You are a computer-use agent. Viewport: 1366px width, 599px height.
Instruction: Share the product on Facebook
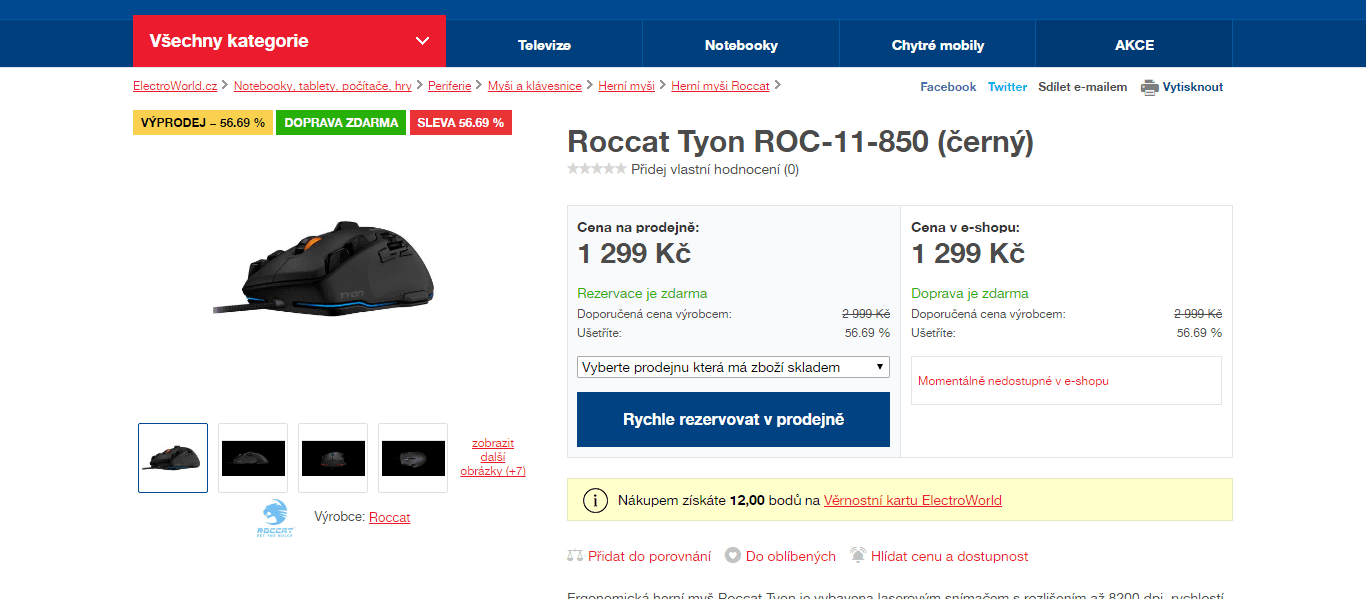pyautogui.click(x=948, y=87)
